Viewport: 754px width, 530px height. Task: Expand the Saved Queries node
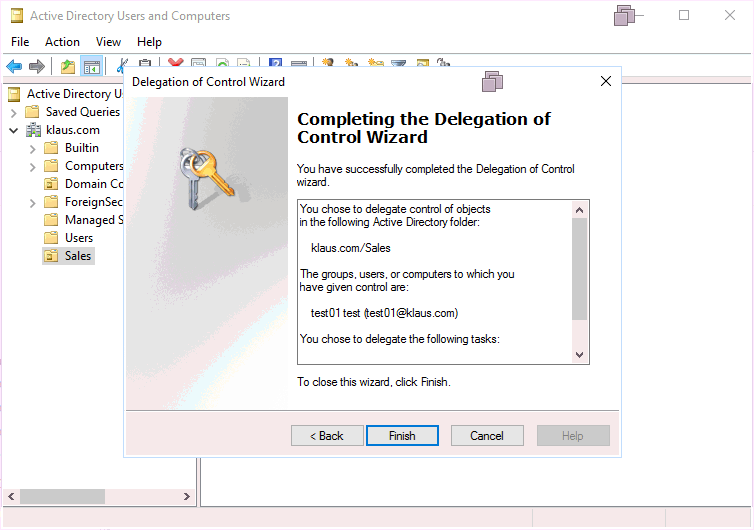pos(13,113)
